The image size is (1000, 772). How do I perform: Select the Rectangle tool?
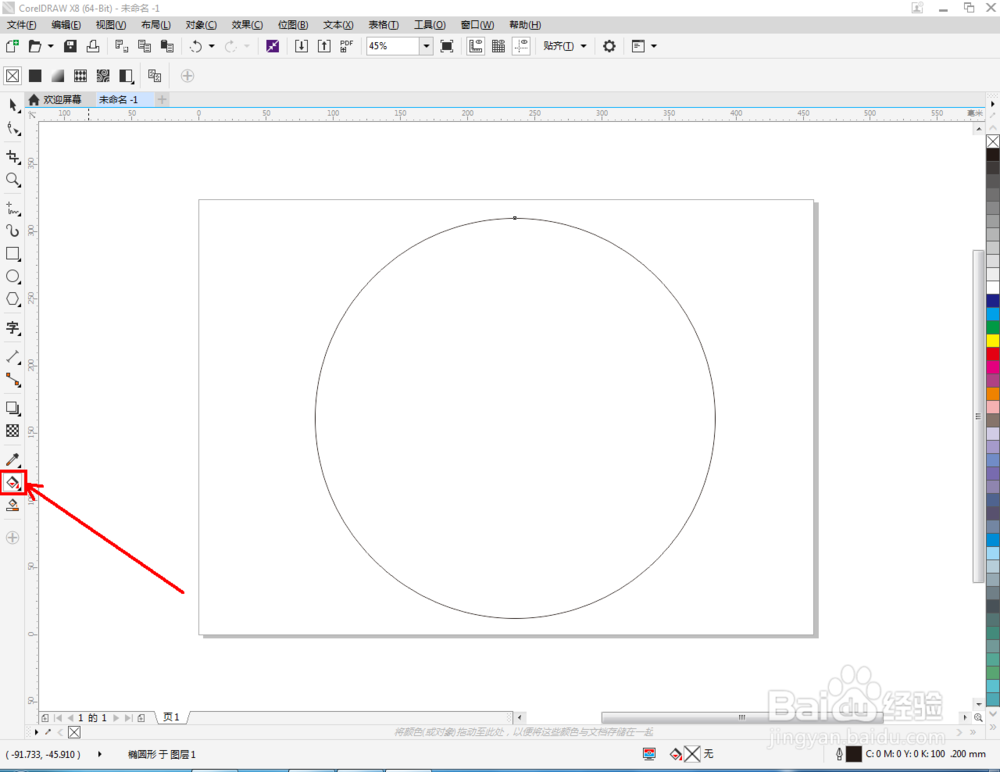tap(13, 253)
